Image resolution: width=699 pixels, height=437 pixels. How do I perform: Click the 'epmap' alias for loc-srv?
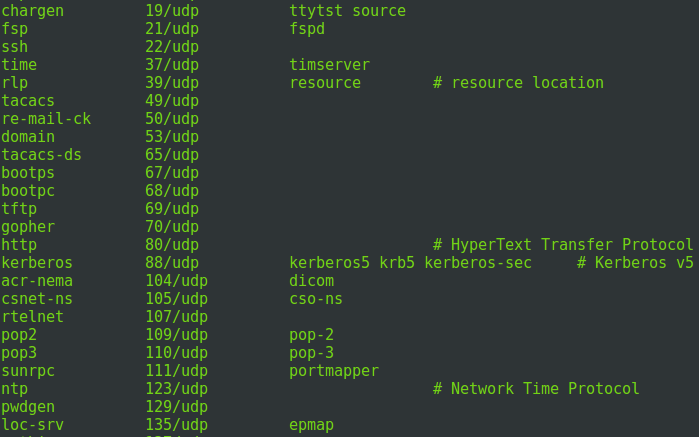point(312,425)
